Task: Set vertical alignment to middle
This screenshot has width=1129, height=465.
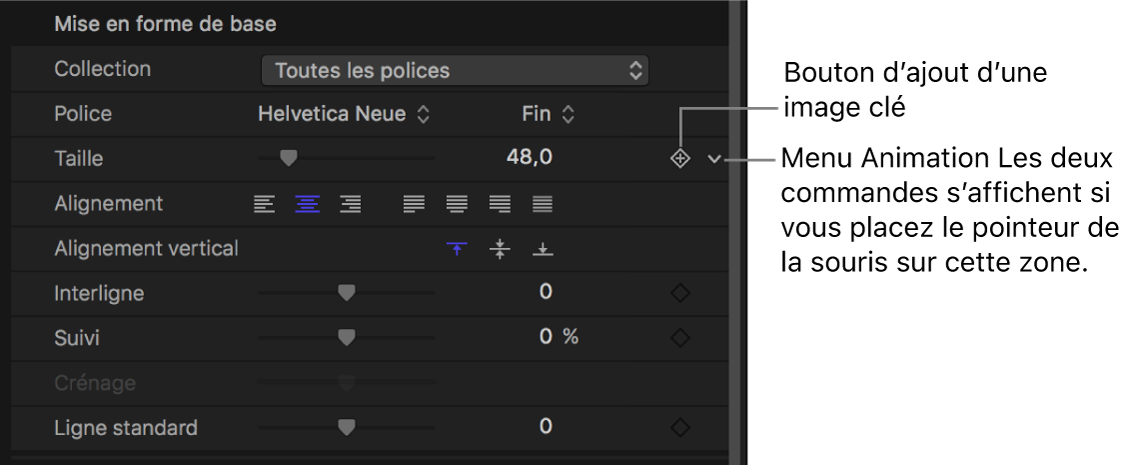Action: click(x=499, y=249)
